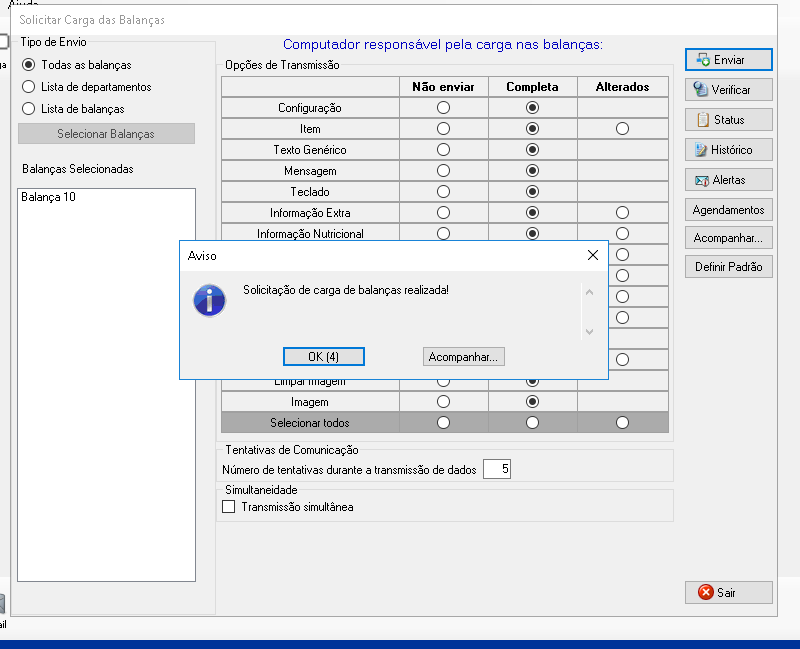The image size is (800, 649).
Task: Enable 'Transmissão simultânea' checkbox
Action: (x=229, y=507)
